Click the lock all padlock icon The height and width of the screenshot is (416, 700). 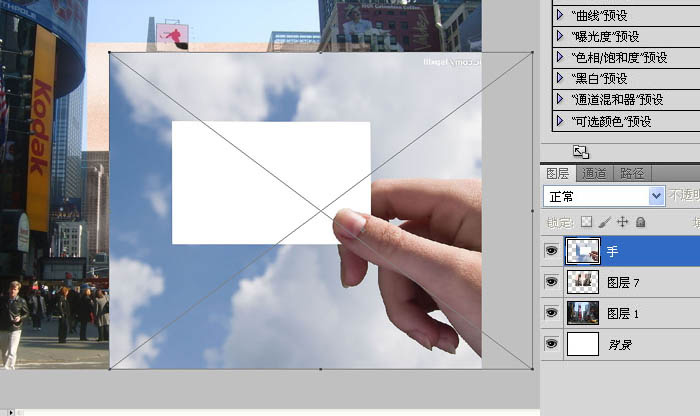(x=640, y=221)
